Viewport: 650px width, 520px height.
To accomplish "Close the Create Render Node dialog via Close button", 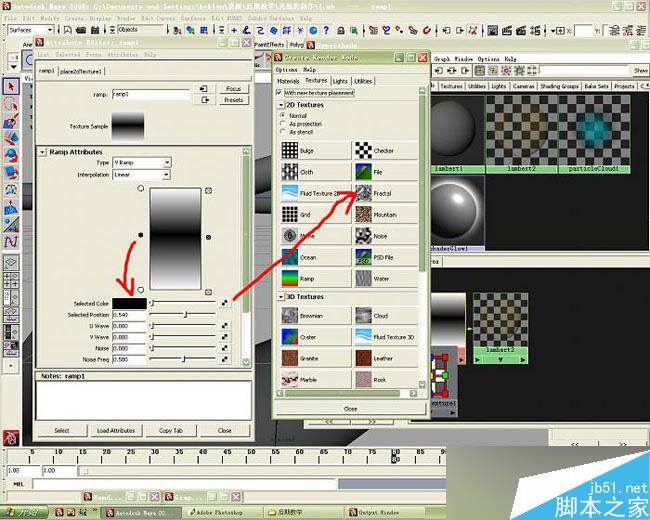I will click(x=350, y=409).
